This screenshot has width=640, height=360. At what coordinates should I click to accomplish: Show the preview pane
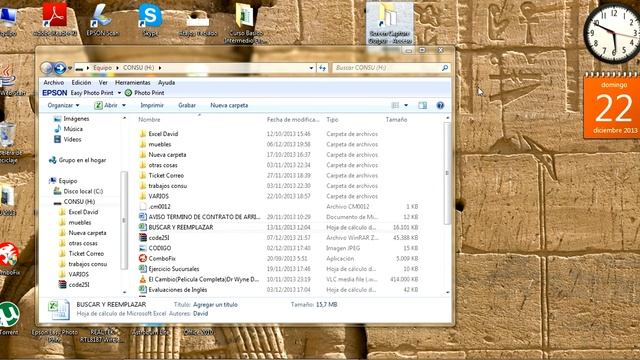tap(422, 105)
